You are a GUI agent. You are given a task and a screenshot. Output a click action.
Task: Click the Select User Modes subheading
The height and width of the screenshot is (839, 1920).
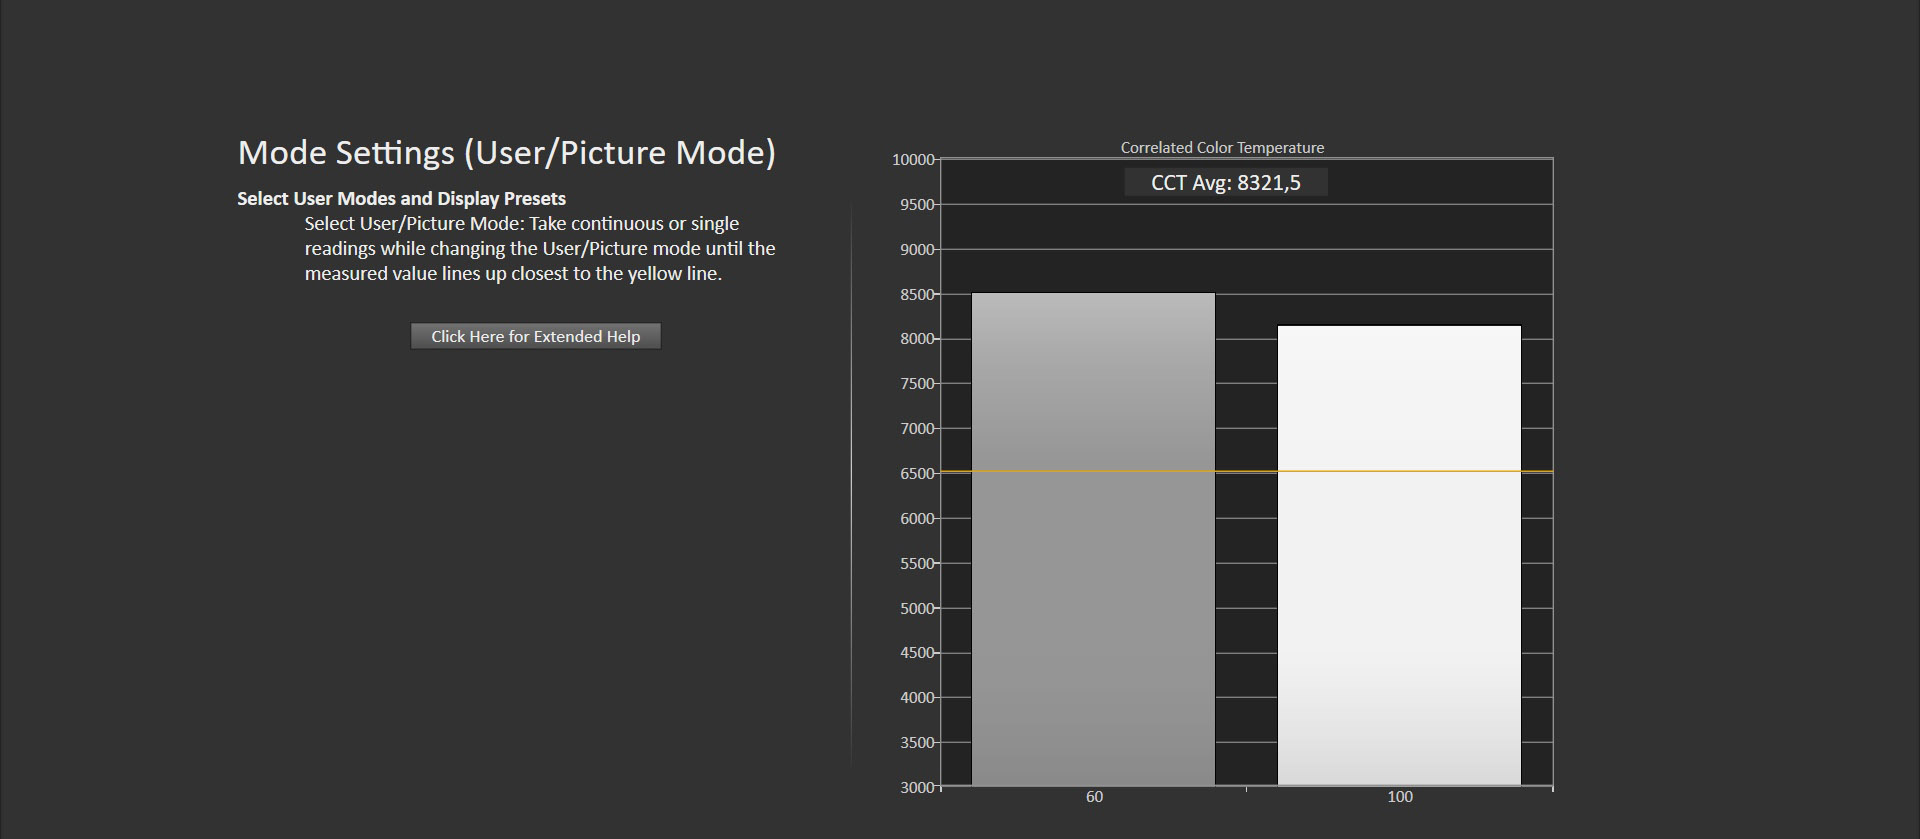(401, 199)
